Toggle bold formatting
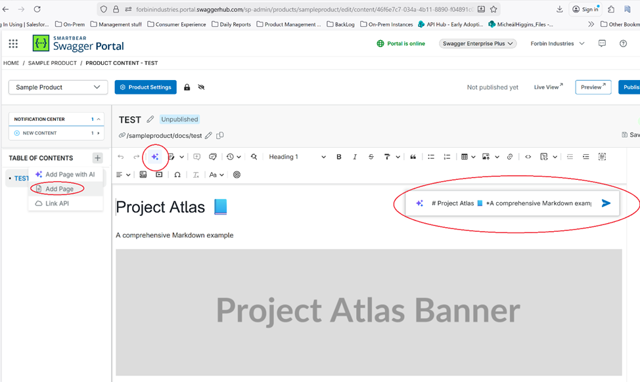Viewport: 640px width, 382px height. click(x=339, y=157)
